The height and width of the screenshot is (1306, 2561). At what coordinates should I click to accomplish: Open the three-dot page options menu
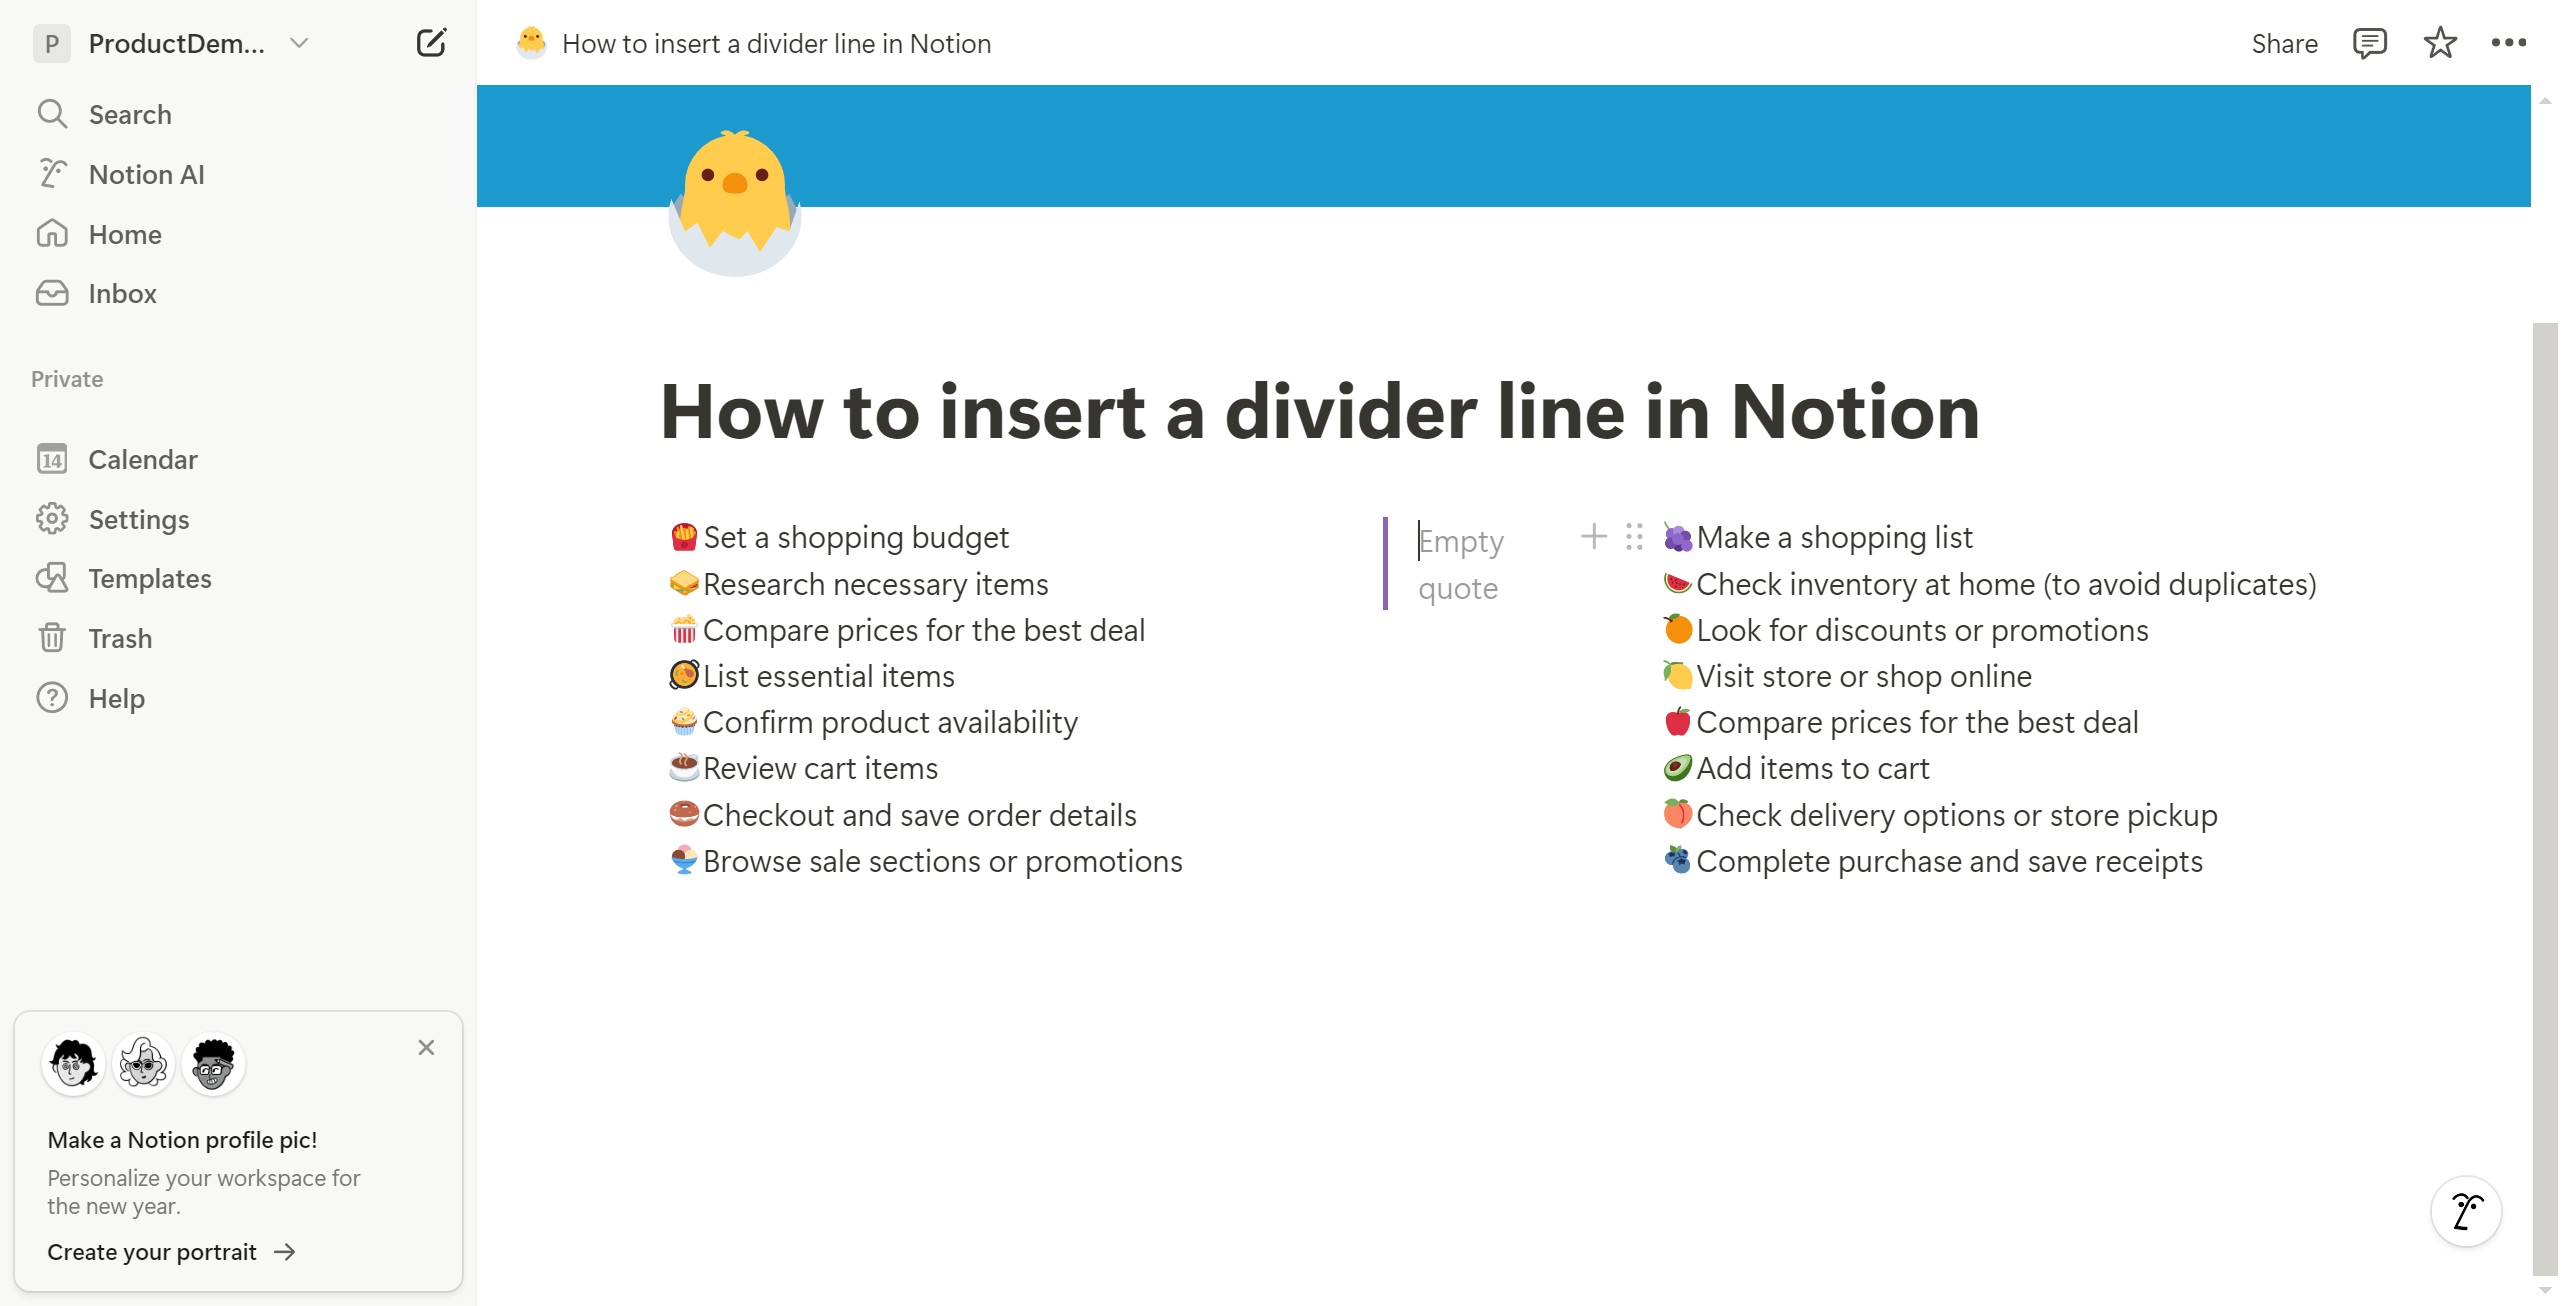2508,43
